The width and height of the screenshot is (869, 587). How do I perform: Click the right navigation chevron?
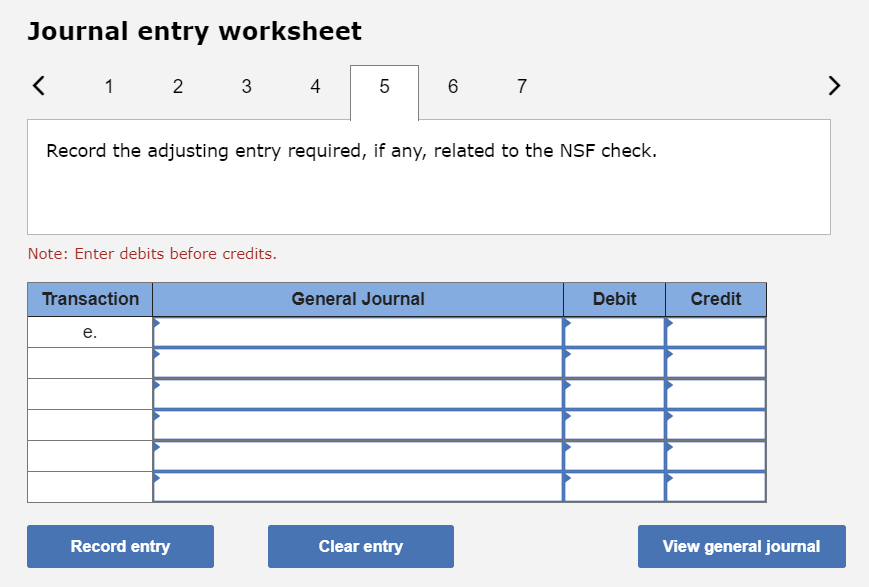tap(833, 85)
